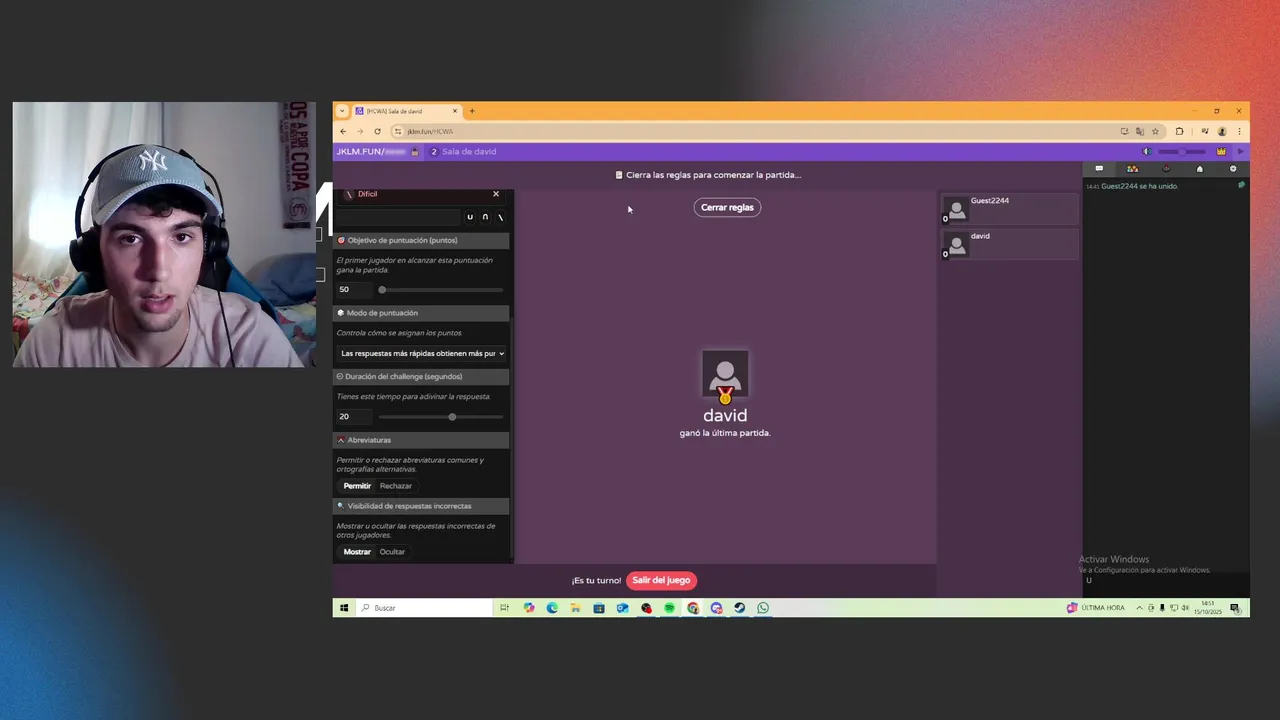
Task: Open the room house tab
Action: pyautogui.click(x=1200, y=169)
